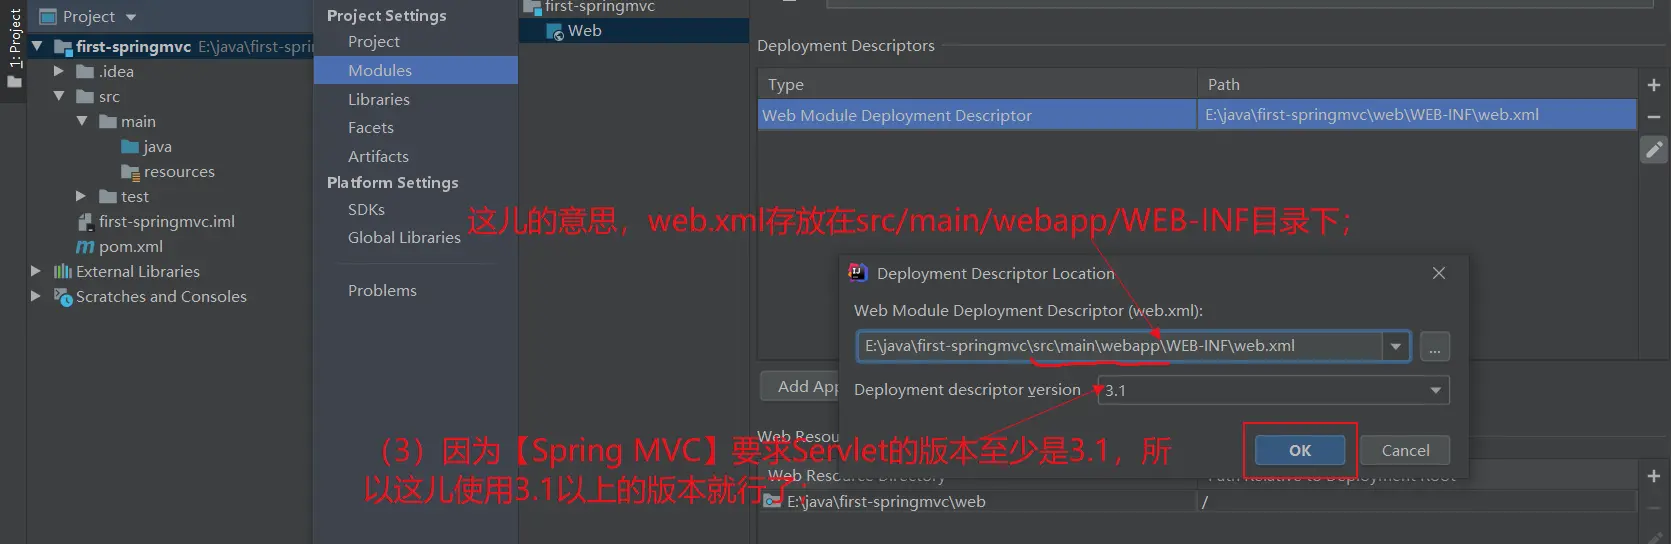Click the Maven pom.xml file icon

pos(85,247)
